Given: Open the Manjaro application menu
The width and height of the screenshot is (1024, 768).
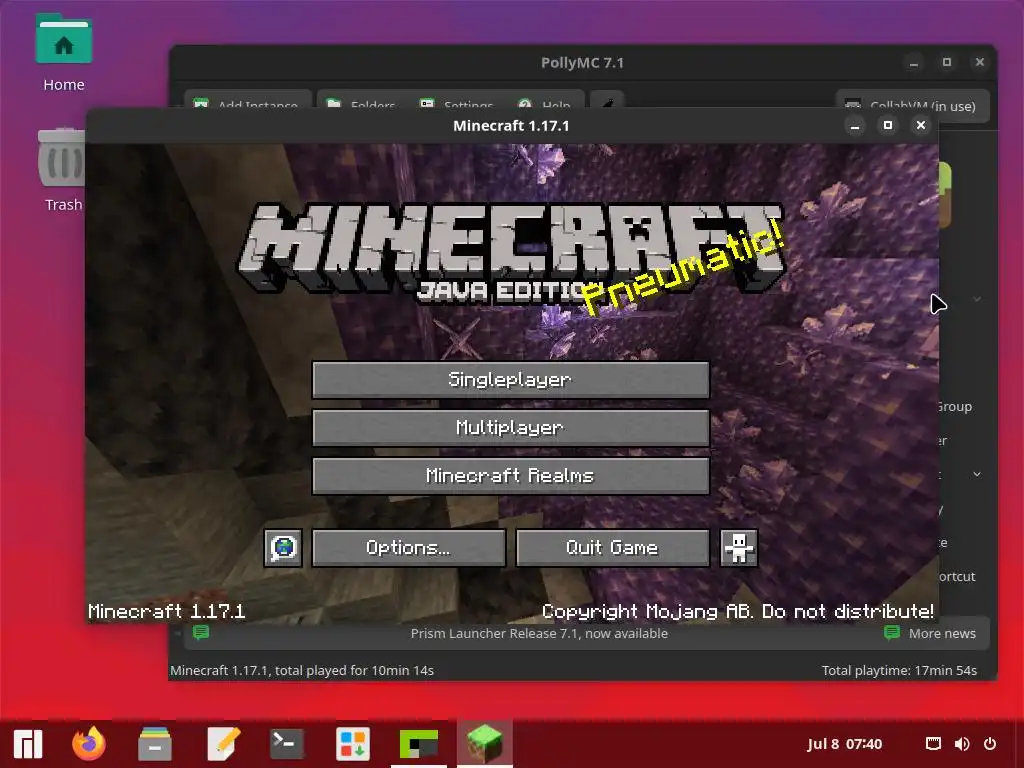Looking at the screenshot, I should coord(28,744).
